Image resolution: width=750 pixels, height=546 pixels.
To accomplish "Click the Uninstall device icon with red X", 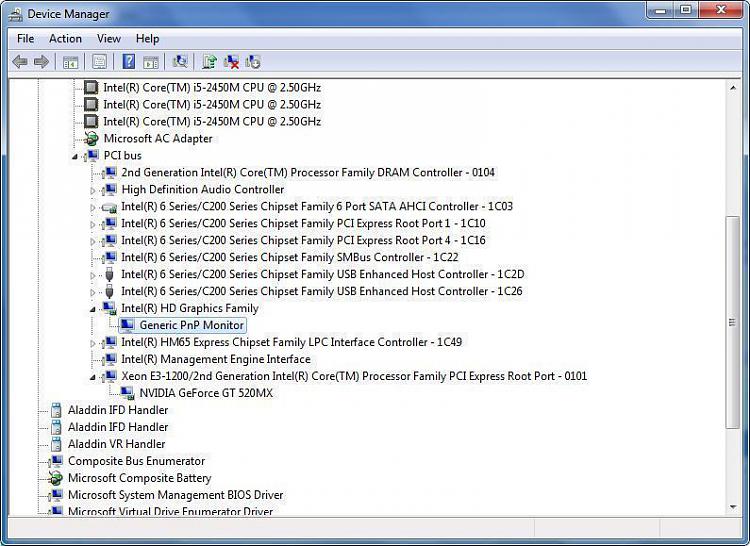I will click(232, 62).
